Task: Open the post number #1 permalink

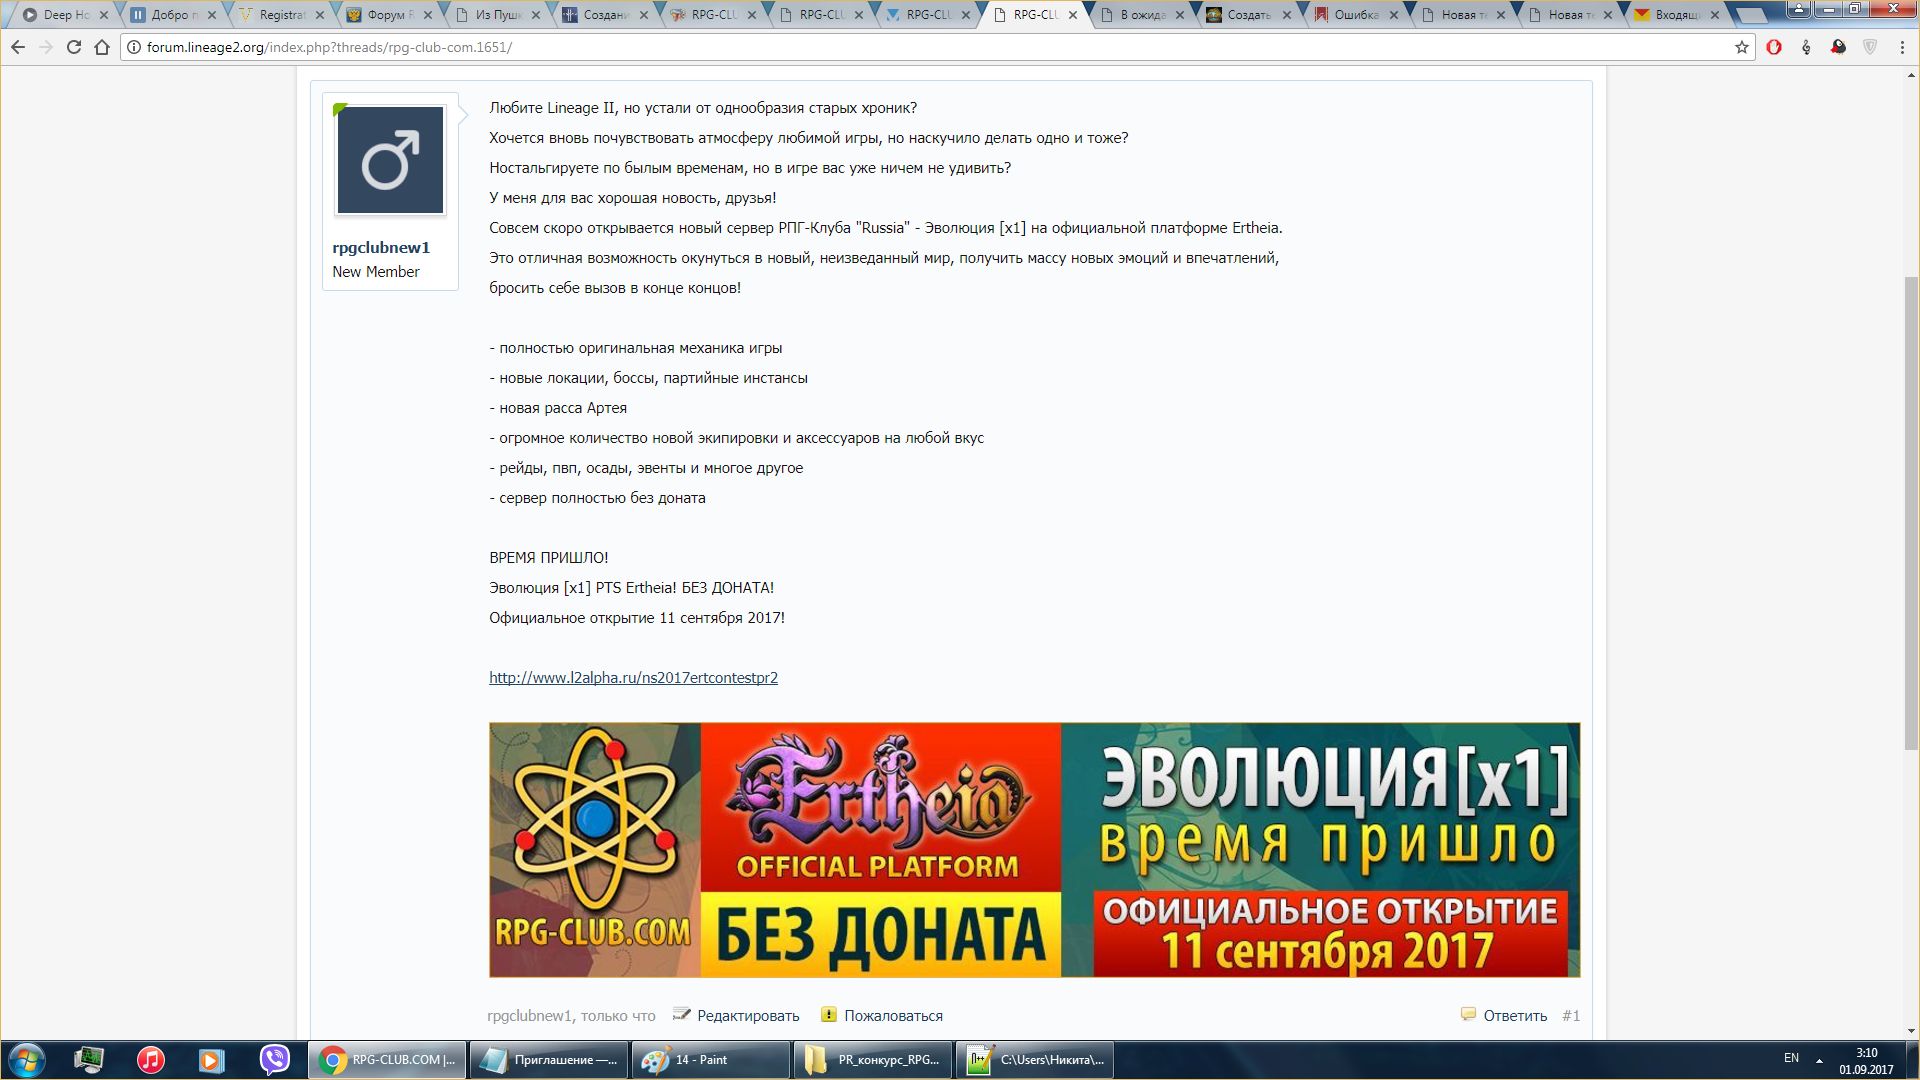Action: coord(1571,1016)
